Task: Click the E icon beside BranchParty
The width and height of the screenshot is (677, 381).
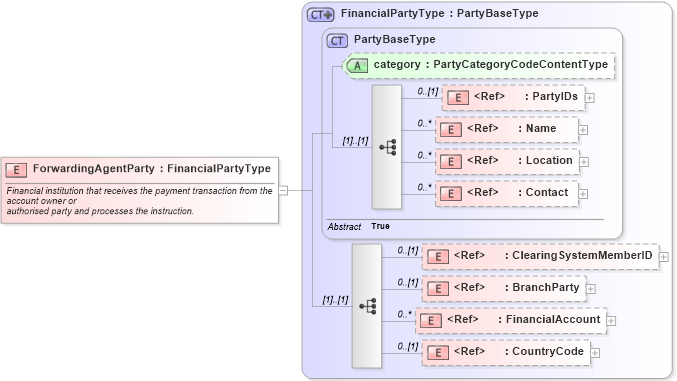Action: (438, 289)
